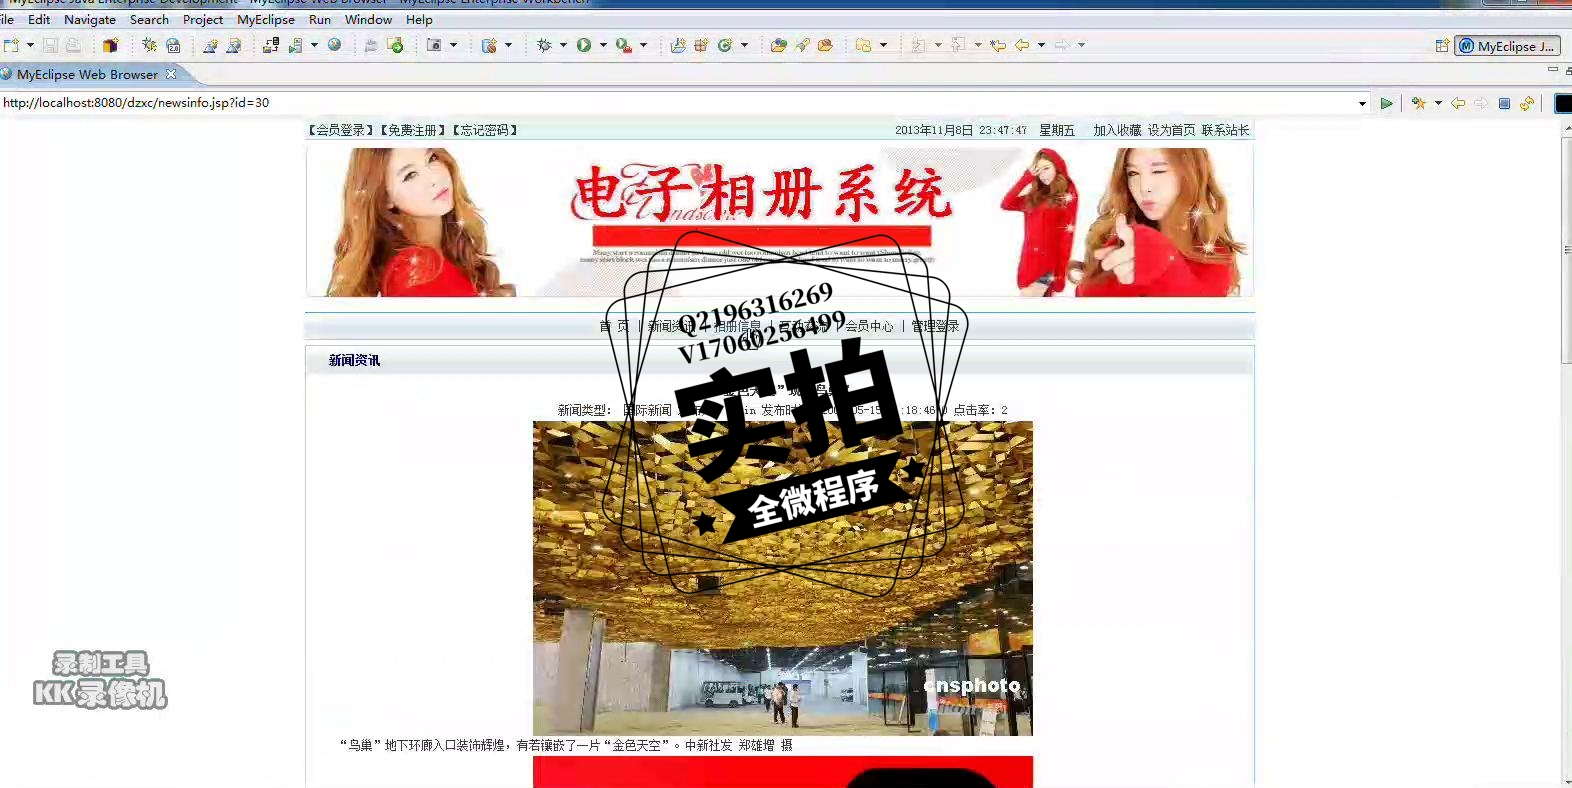Open the File menu
Screen dimensions: 1572x788
click(7, 19)
